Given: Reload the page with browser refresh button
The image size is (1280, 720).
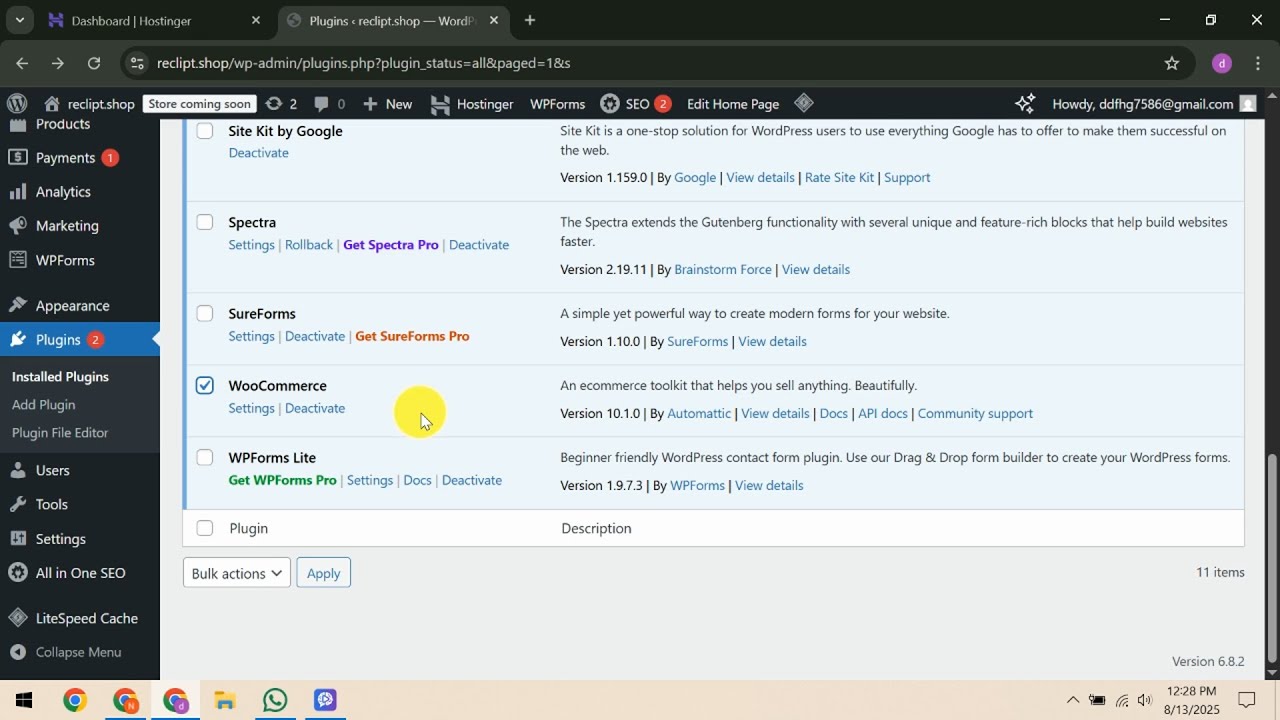Looking at the screenshot, I should pos(94,63).
